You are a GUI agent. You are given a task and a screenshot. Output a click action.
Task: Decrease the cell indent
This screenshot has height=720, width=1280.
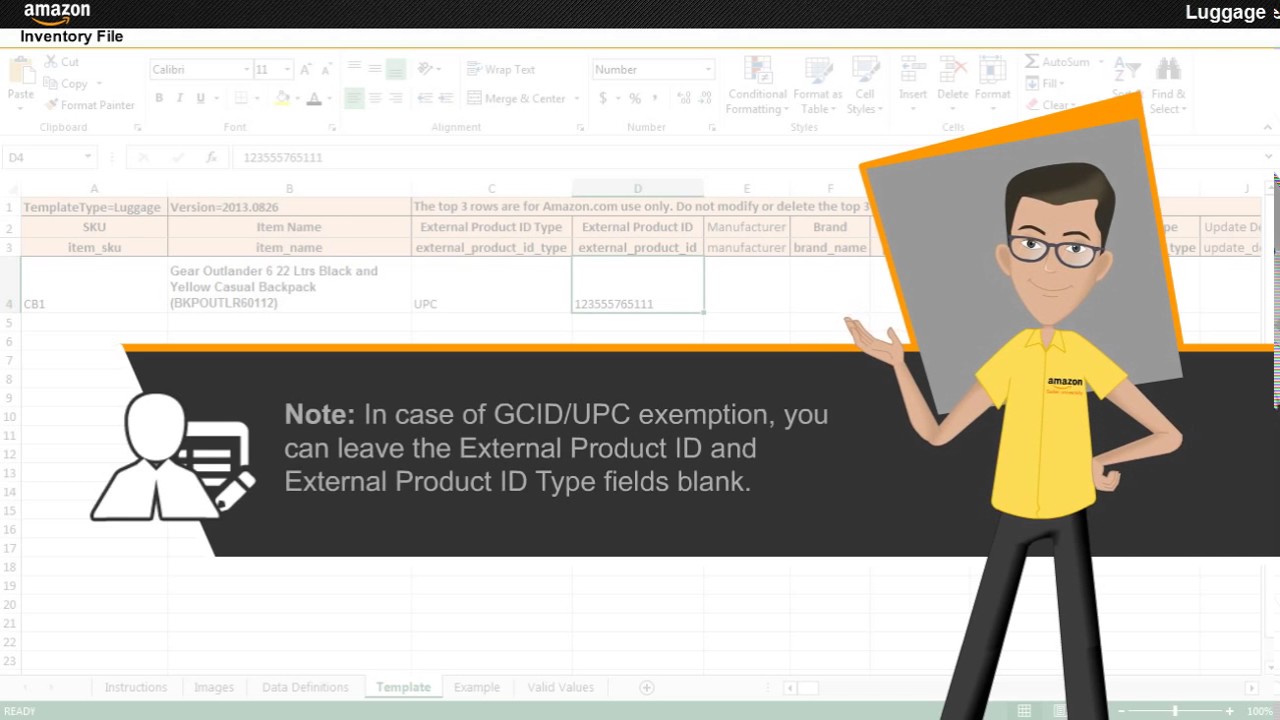[x=425, y=98]
